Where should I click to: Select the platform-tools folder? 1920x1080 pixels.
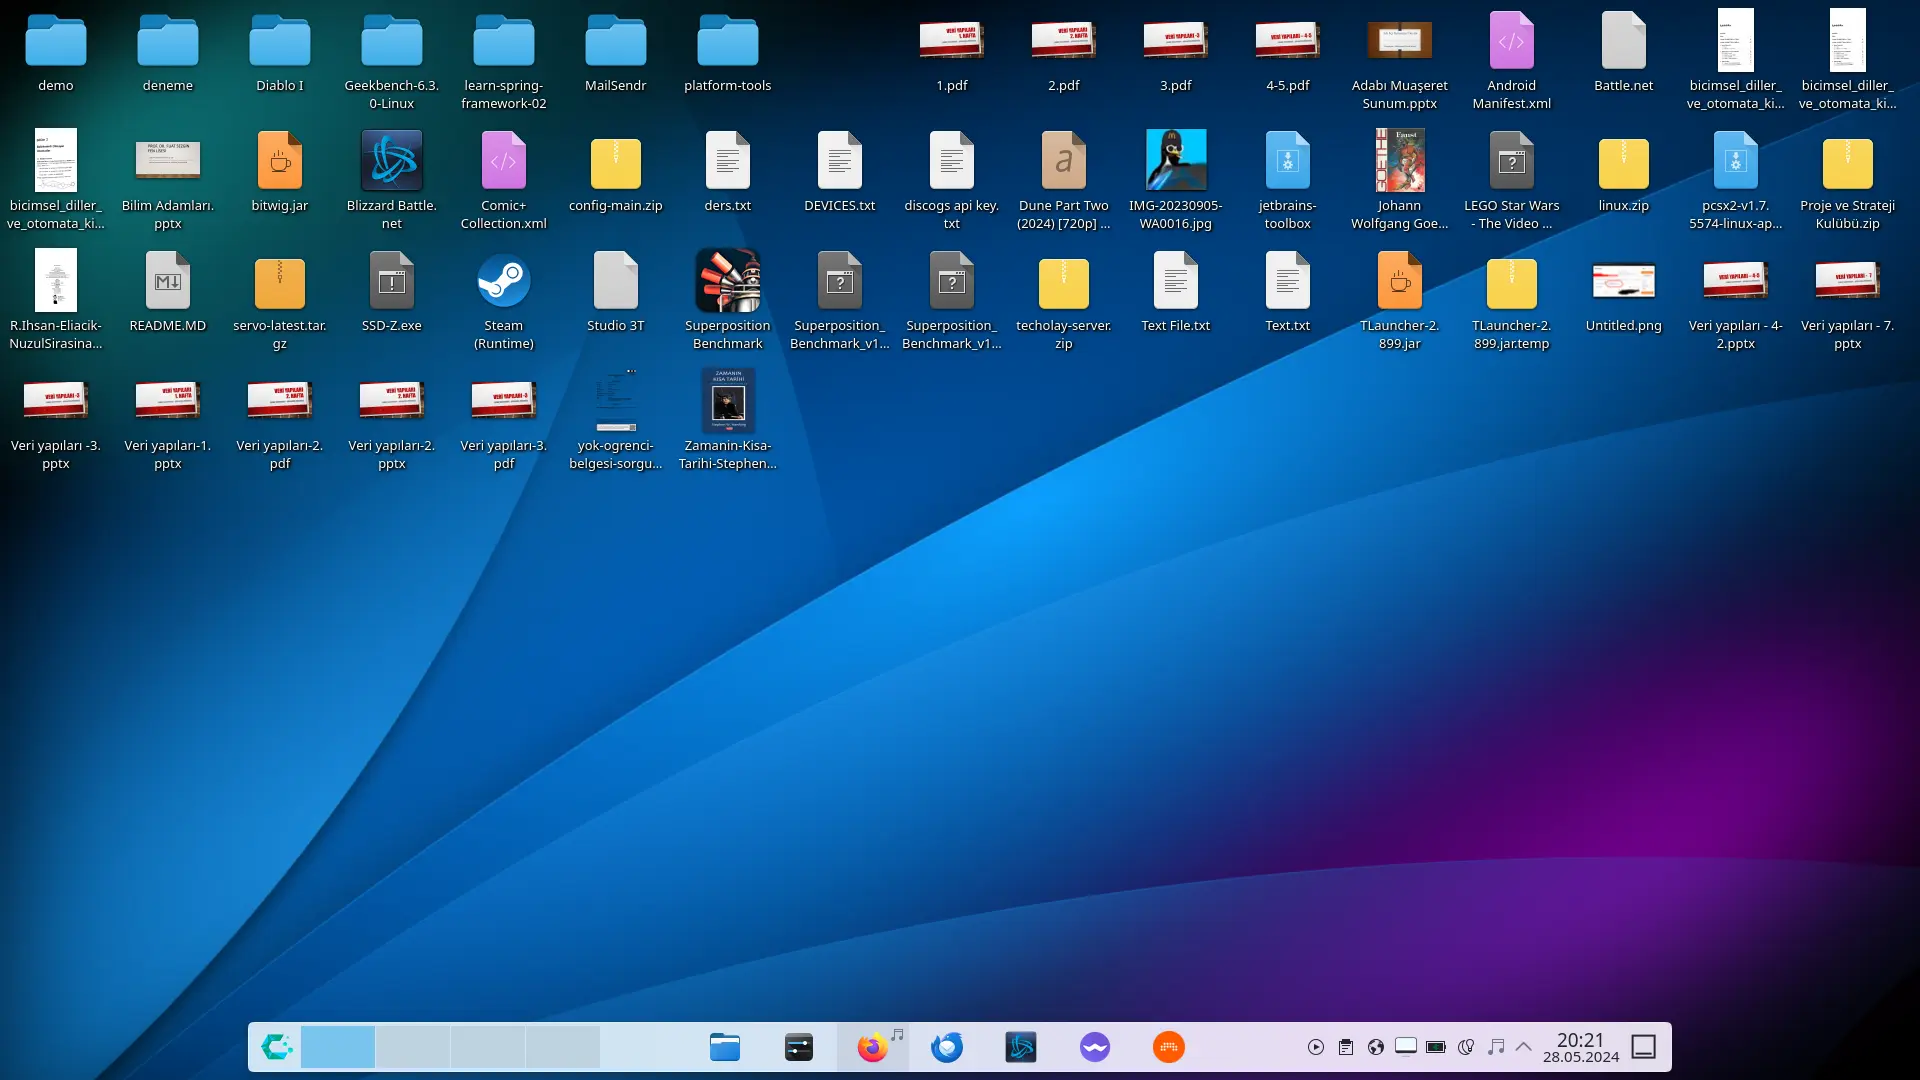pyautogui.click(x=728, y=54)
